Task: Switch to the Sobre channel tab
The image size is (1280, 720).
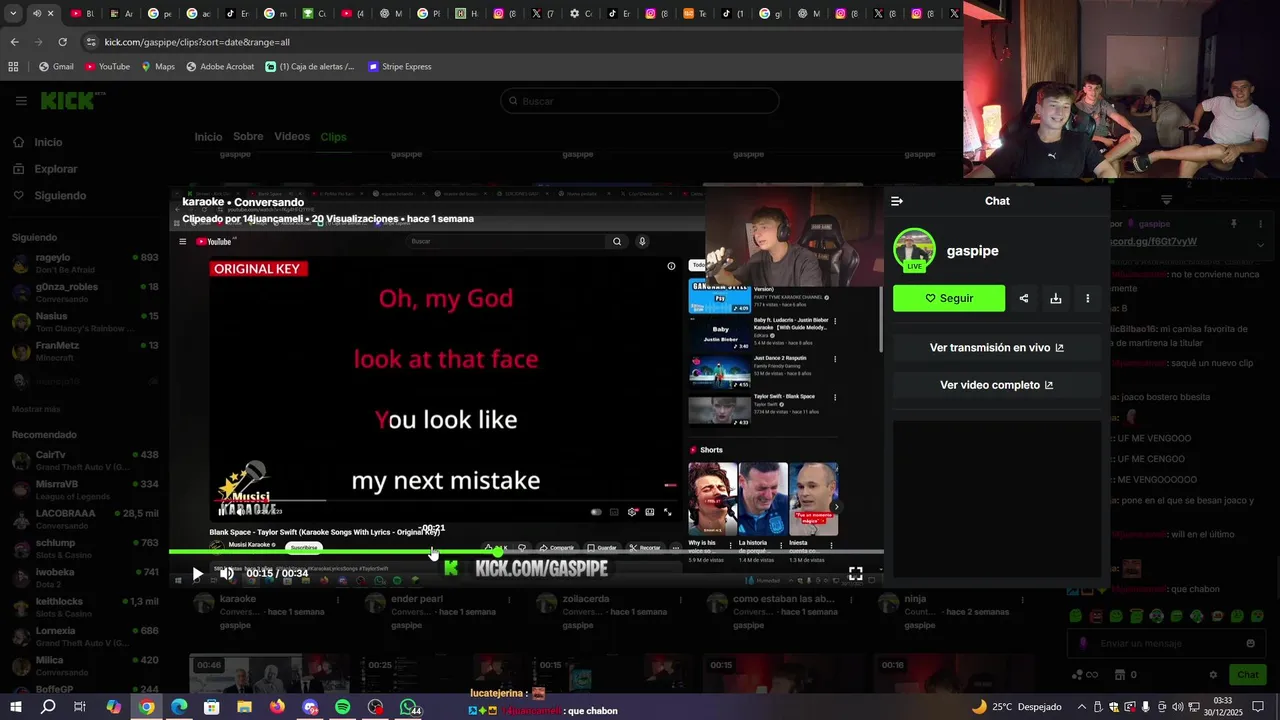Action: [248, 137]
